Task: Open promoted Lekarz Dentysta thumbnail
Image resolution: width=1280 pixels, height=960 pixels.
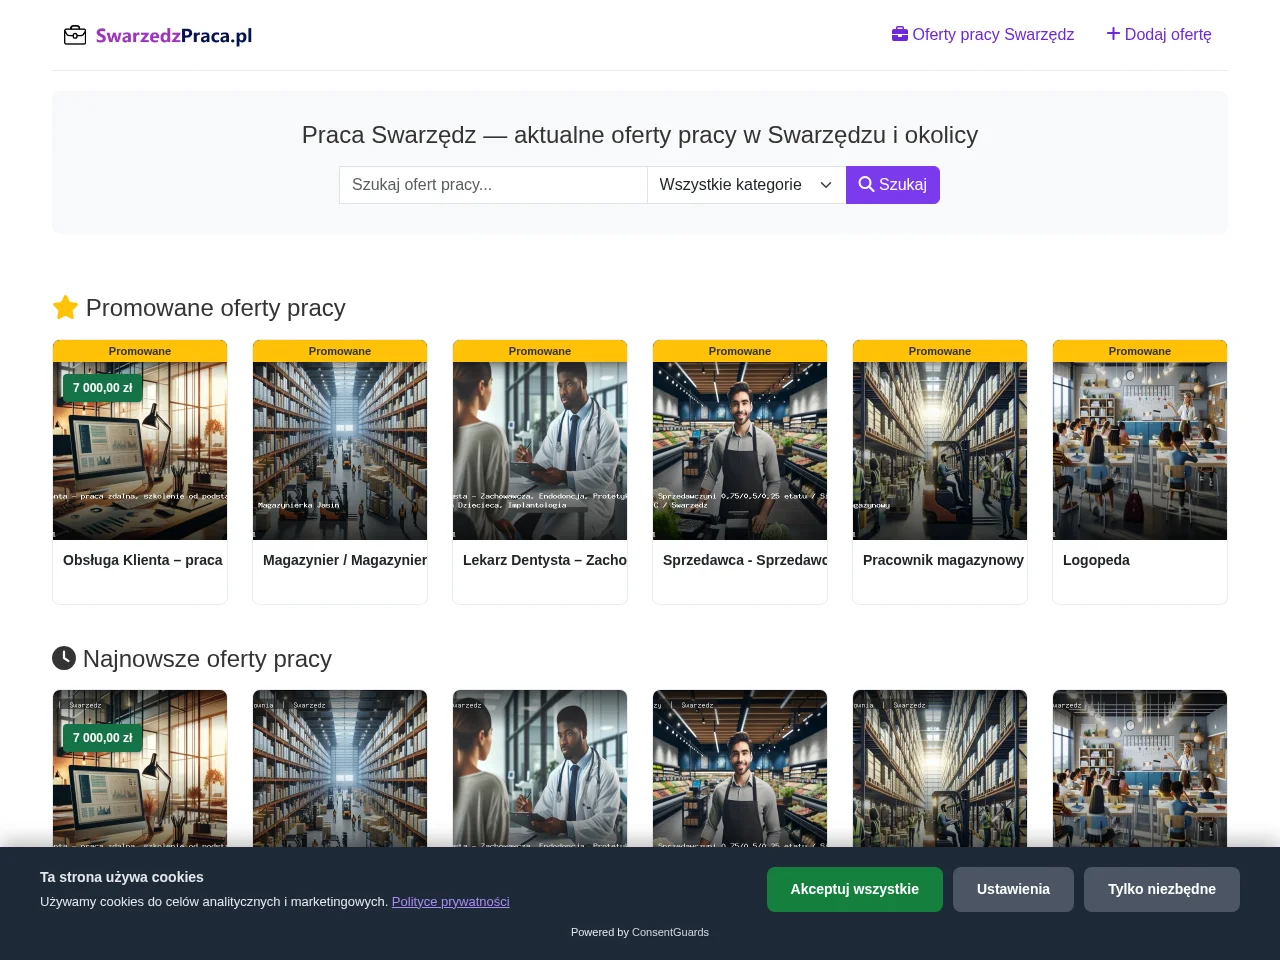Action: tap(540, 451)
